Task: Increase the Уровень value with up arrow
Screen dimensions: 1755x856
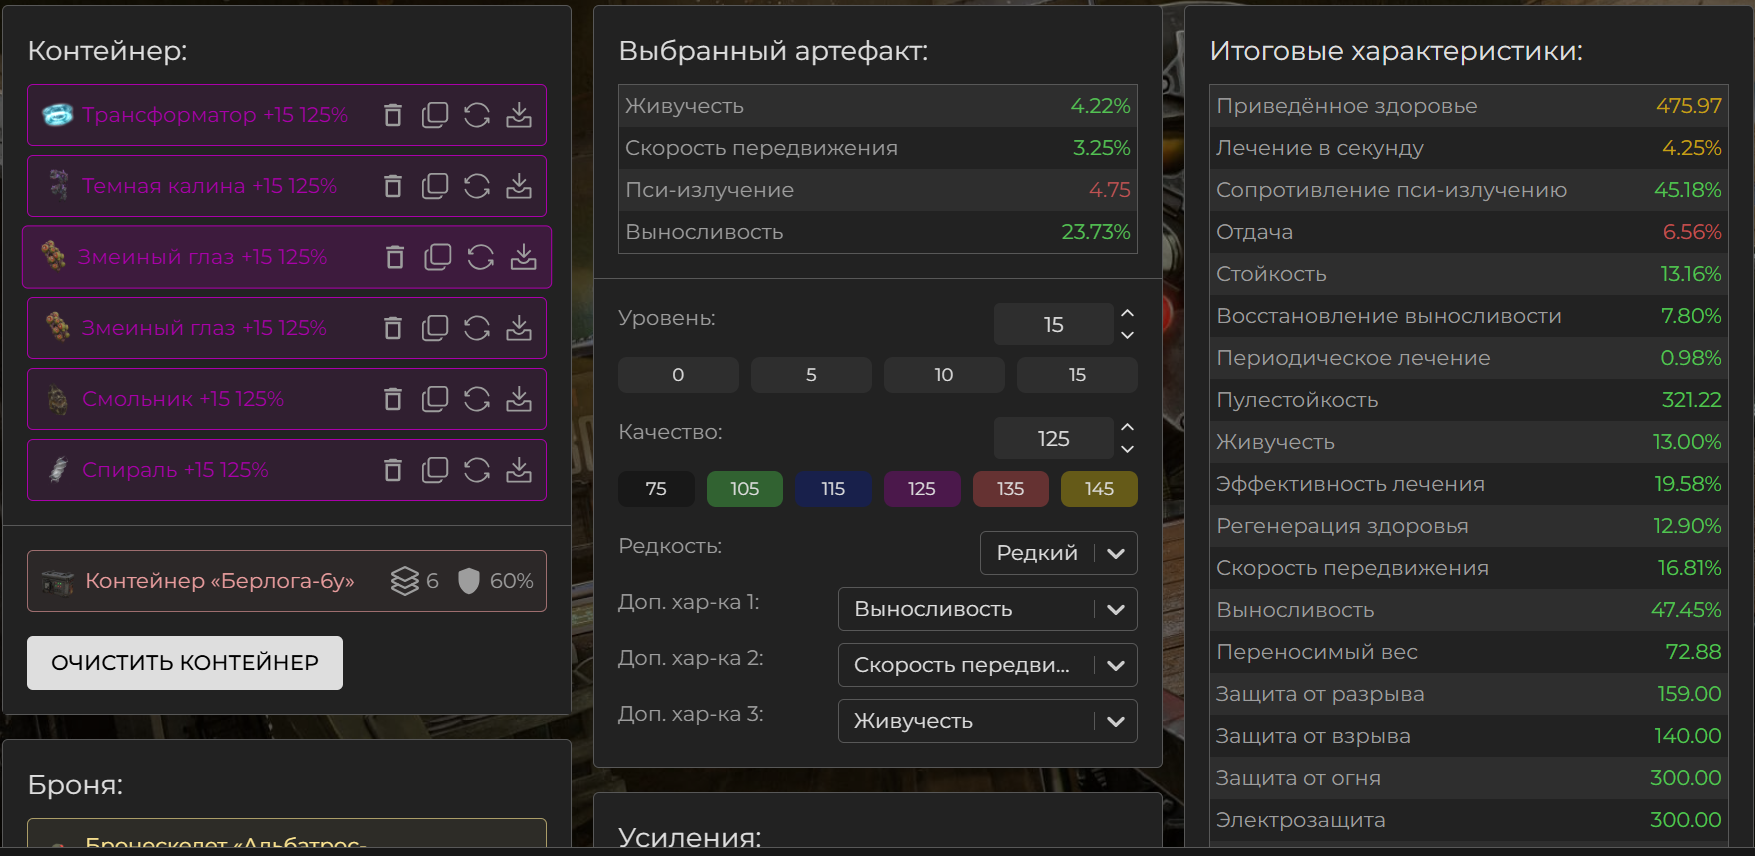Action: point(1127,313)
